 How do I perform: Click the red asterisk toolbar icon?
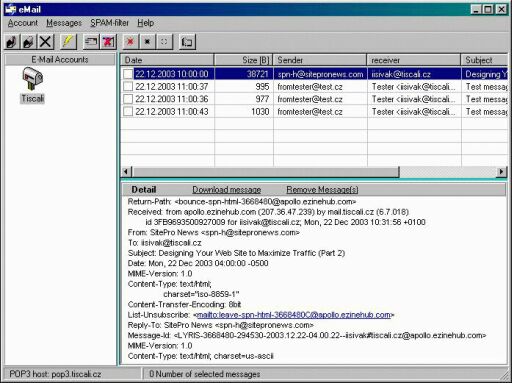click(130, 42)
